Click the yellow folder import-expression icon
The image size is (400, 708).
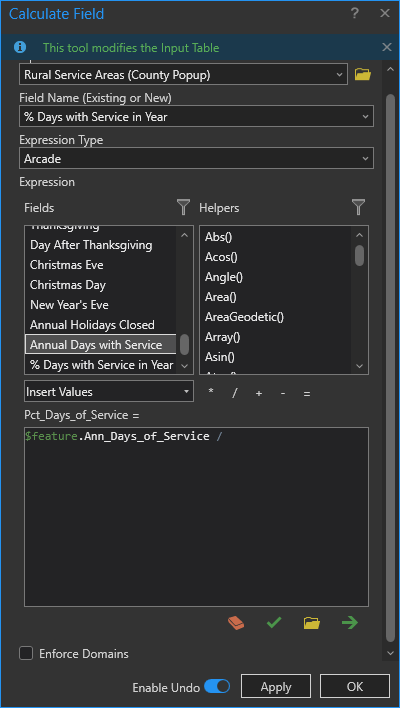312,623
